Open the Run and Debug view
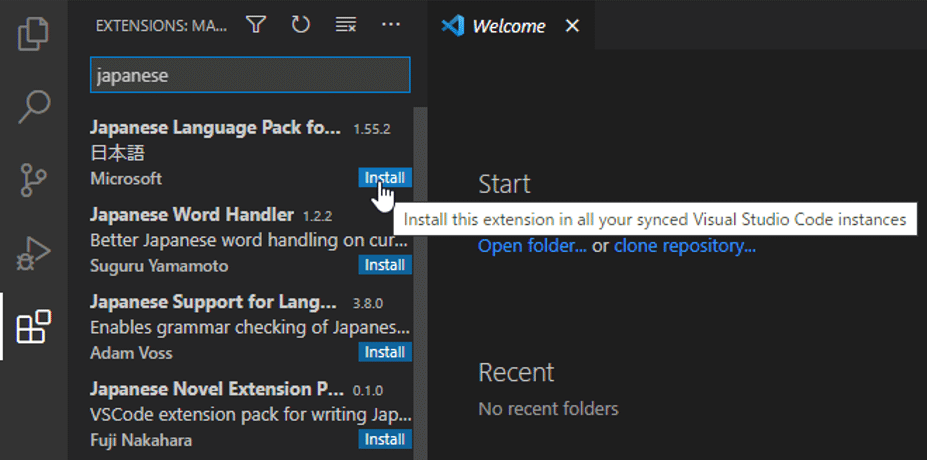927x460 pixels. [x=34, y=254]
